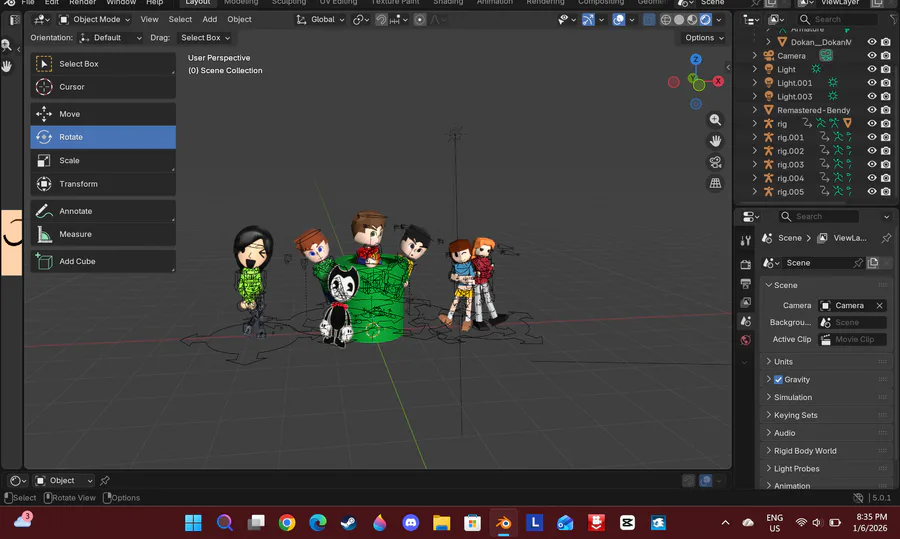
Task: Clear the Camera field with X
Action: coord(879,305)
